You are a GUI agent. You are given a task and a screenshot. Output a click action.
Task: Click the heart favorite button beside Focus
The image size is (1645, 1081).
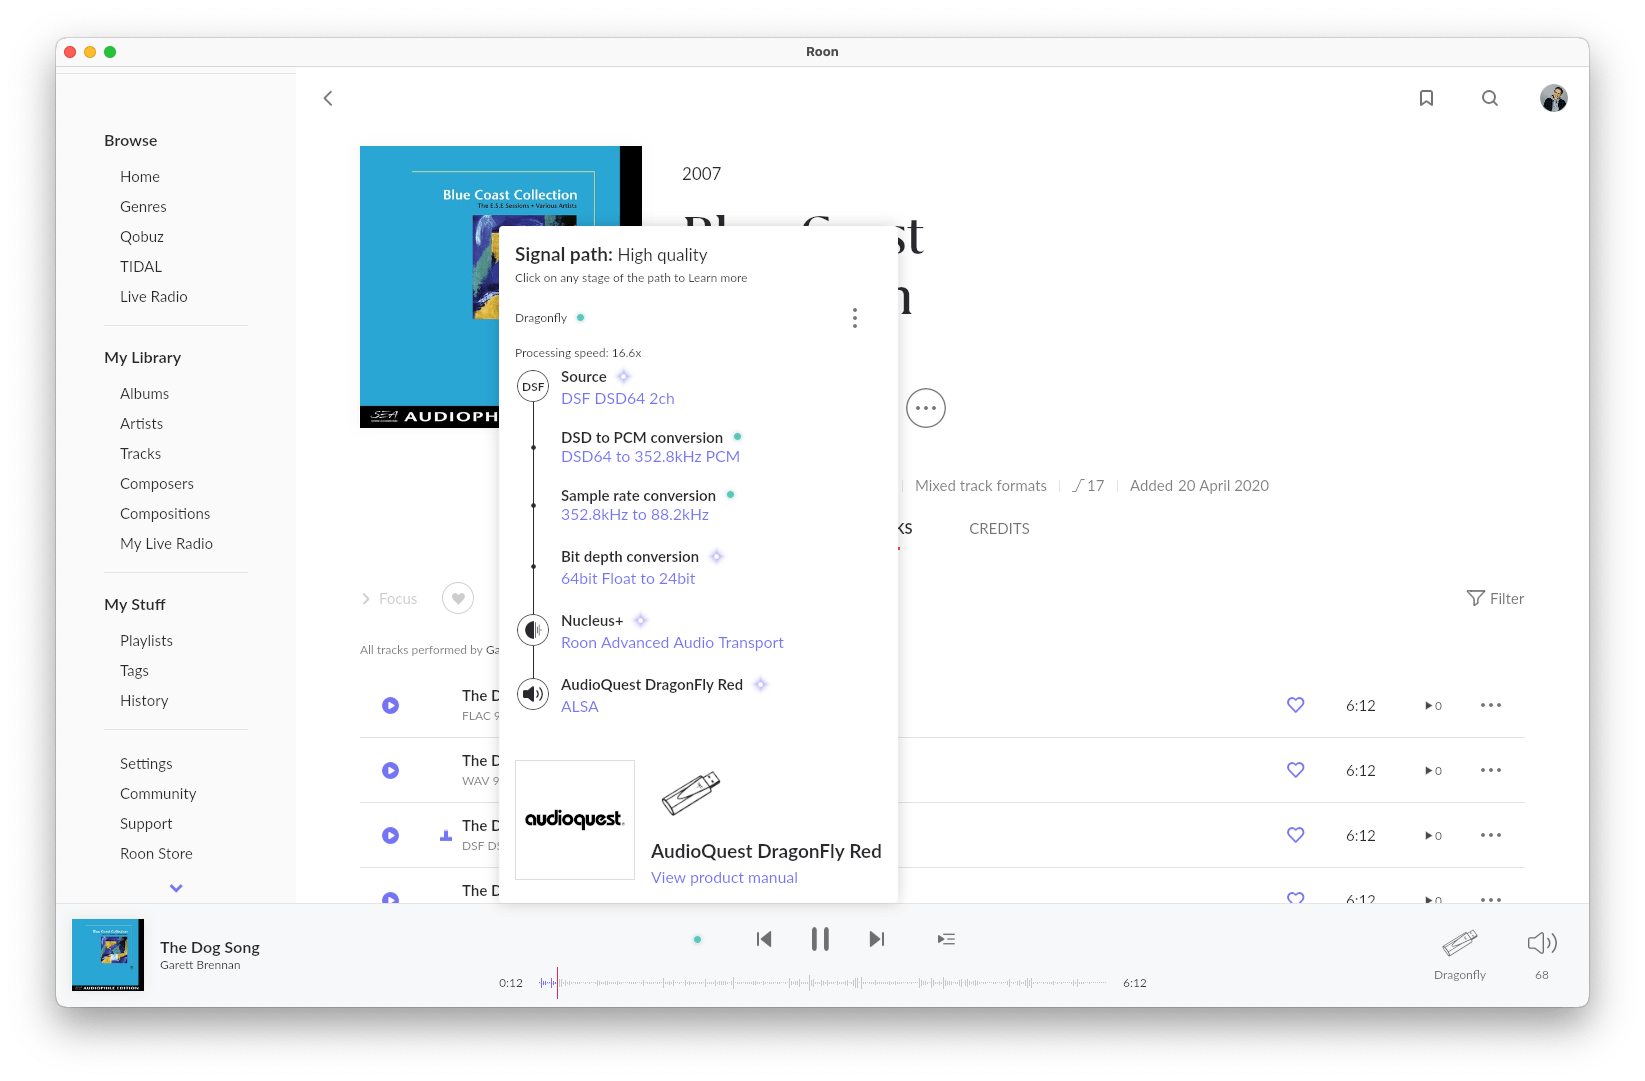tap(458, 599)
